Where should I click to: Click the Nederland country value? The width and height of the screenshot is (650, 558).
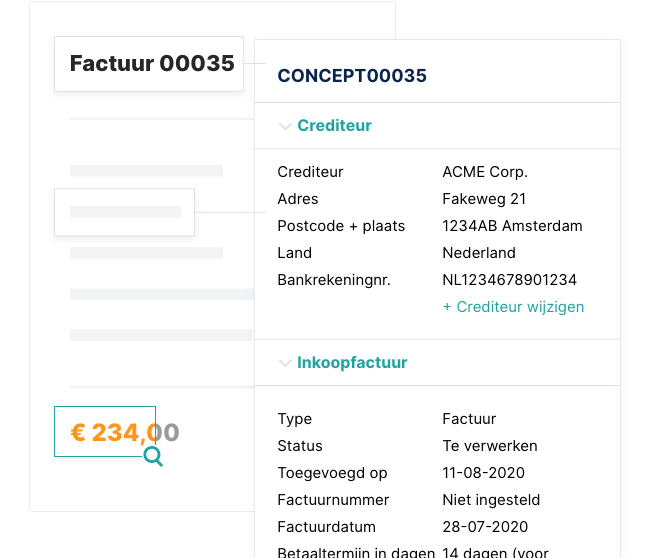point(479,253)
